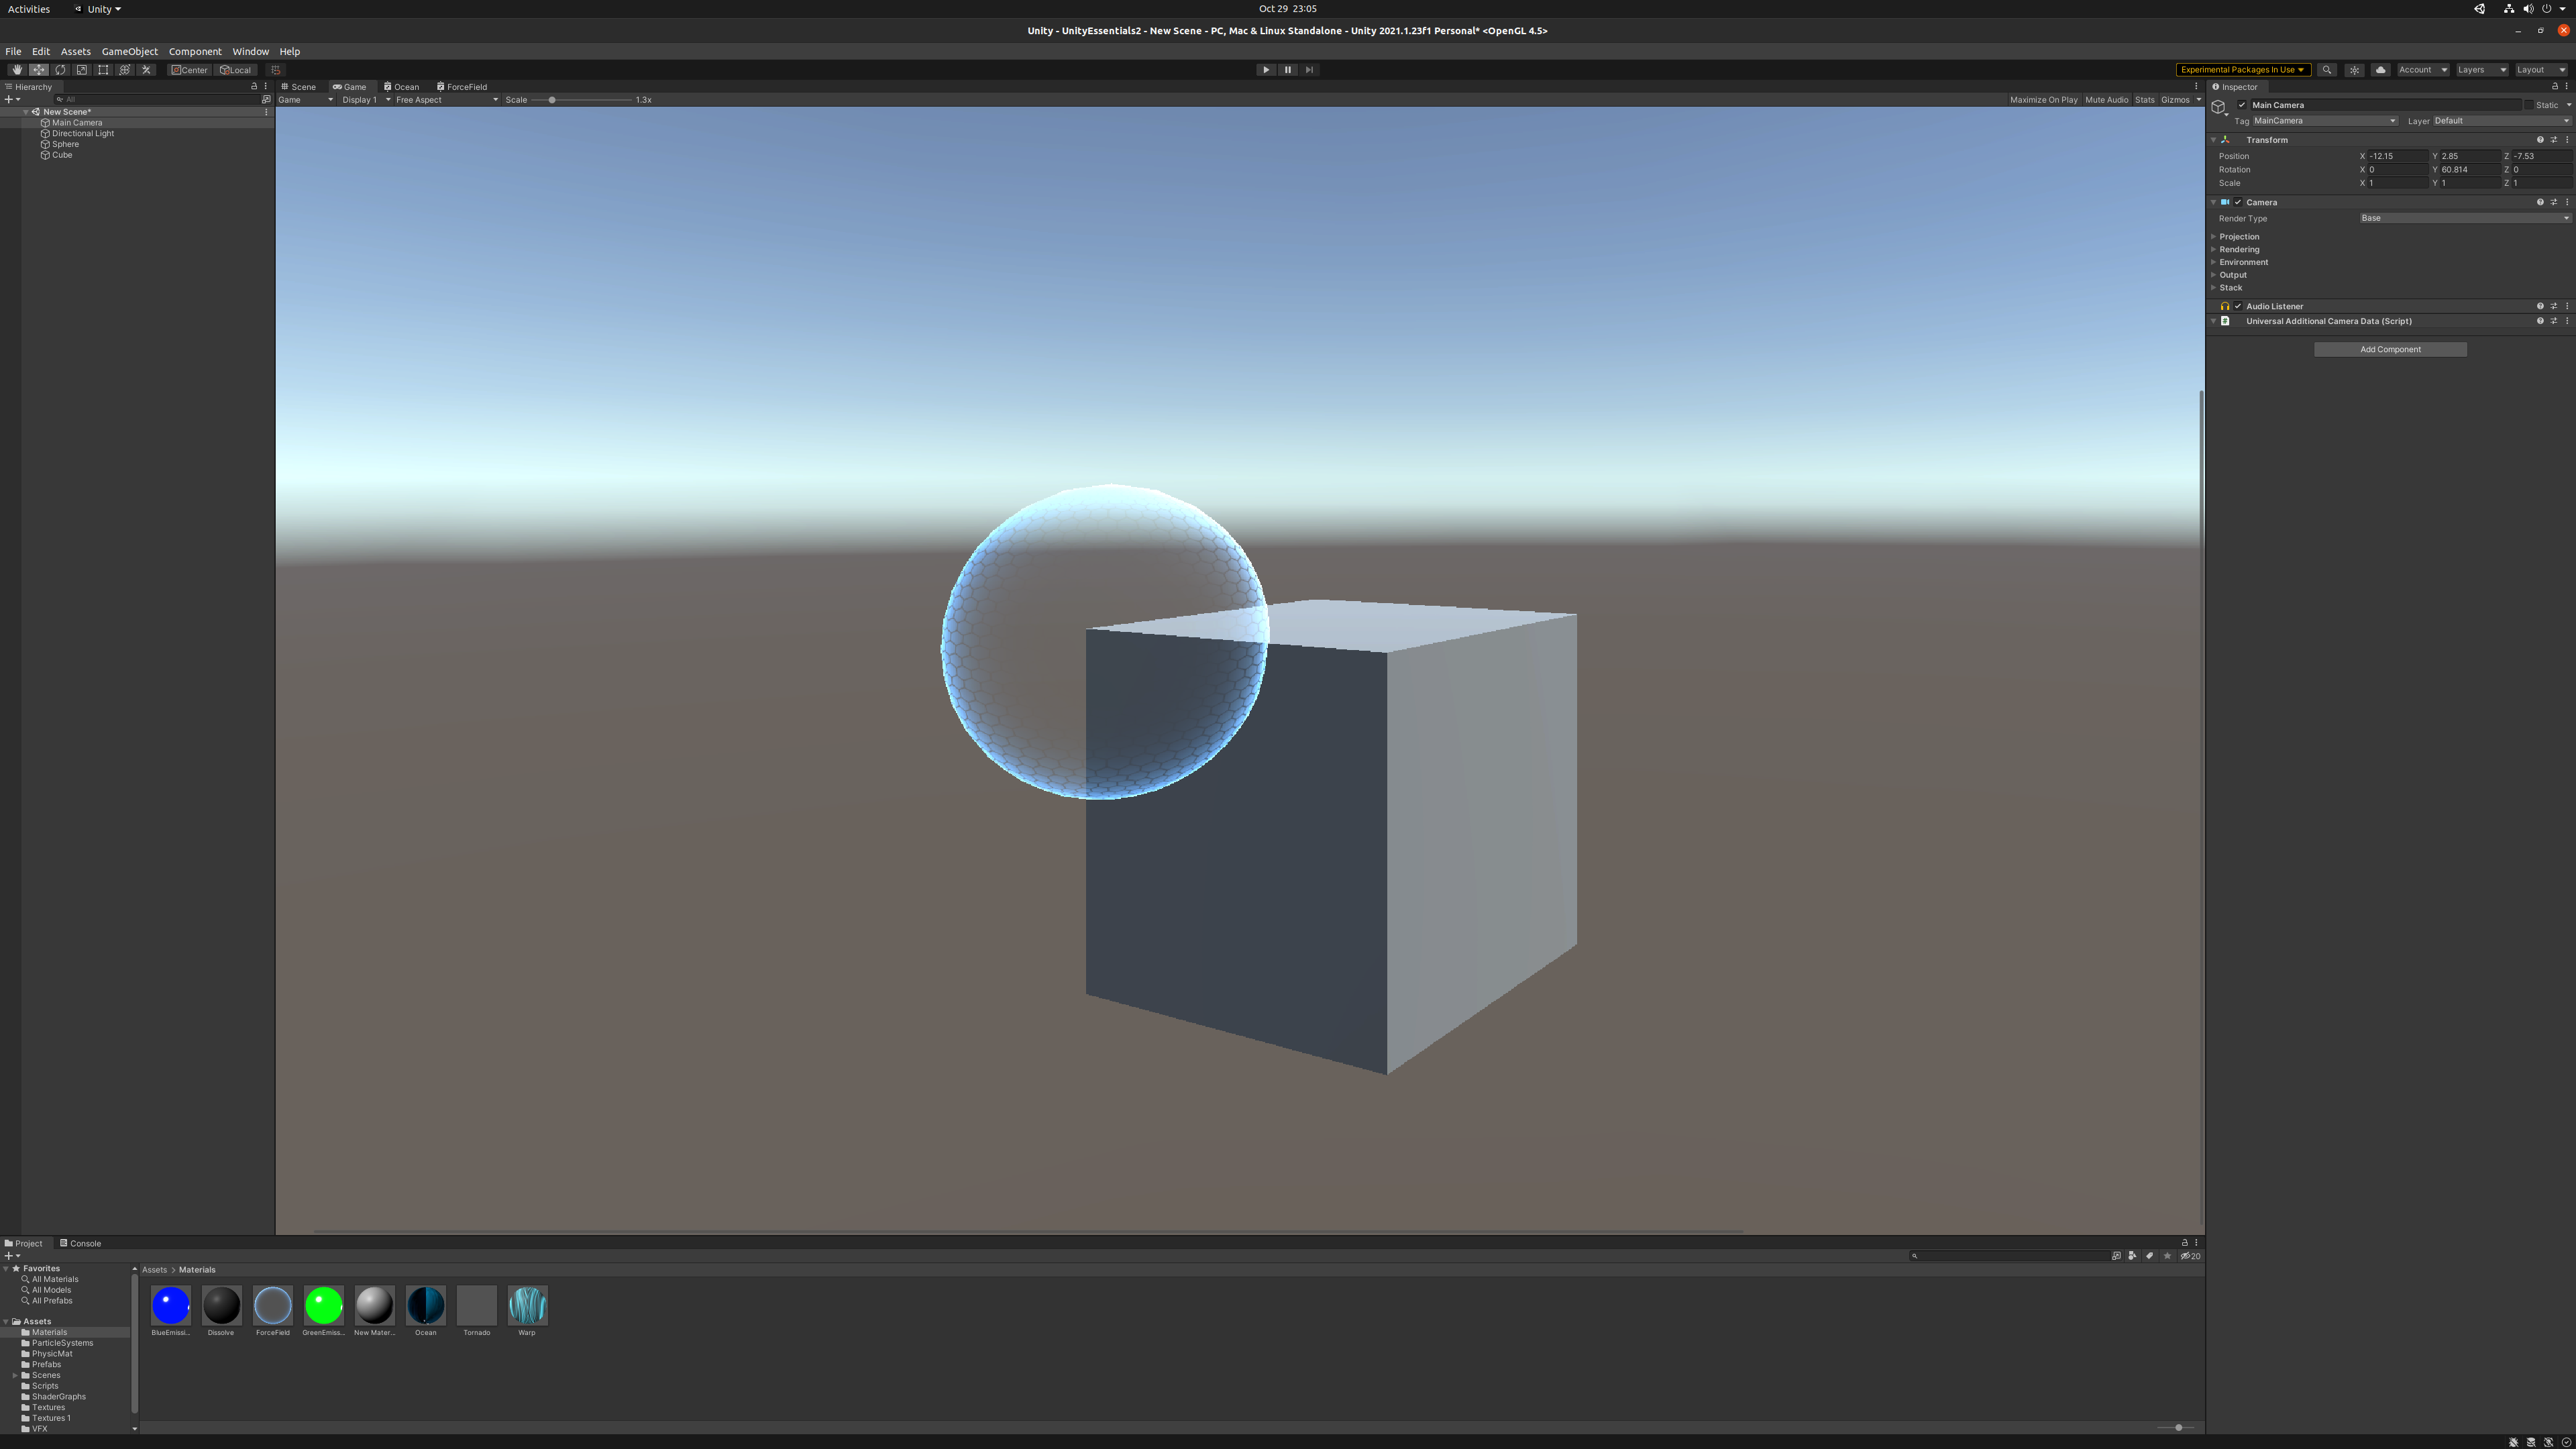Save search favorite star icon
This screenshot has width=2576, height=1449.
(2167, 1256)
